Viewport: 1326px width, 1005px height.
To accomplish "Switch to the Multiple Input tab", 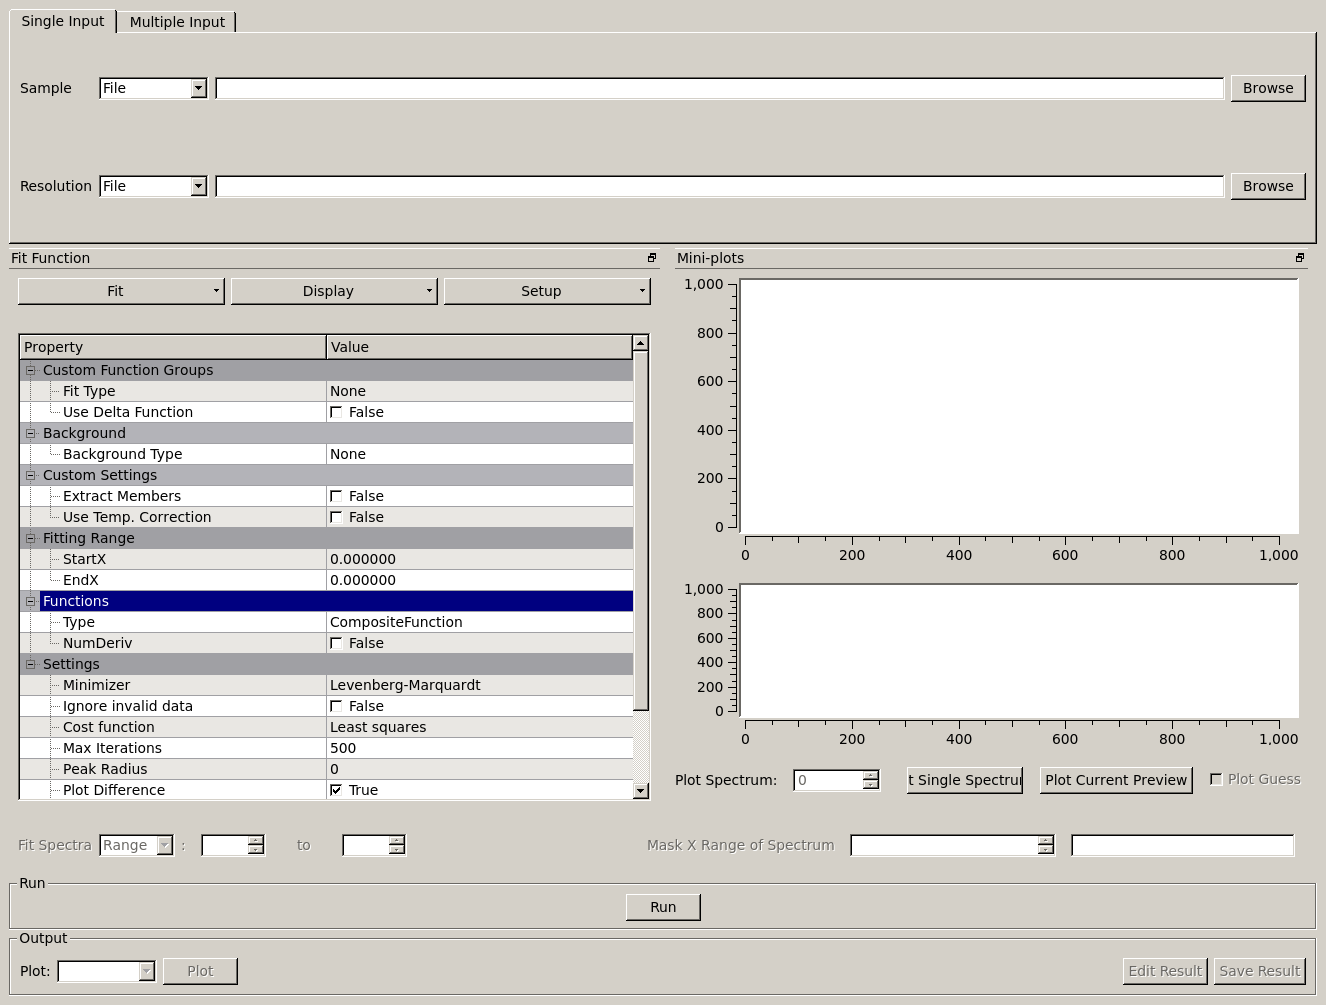I will pyautogui.click(x=177, y=22).
